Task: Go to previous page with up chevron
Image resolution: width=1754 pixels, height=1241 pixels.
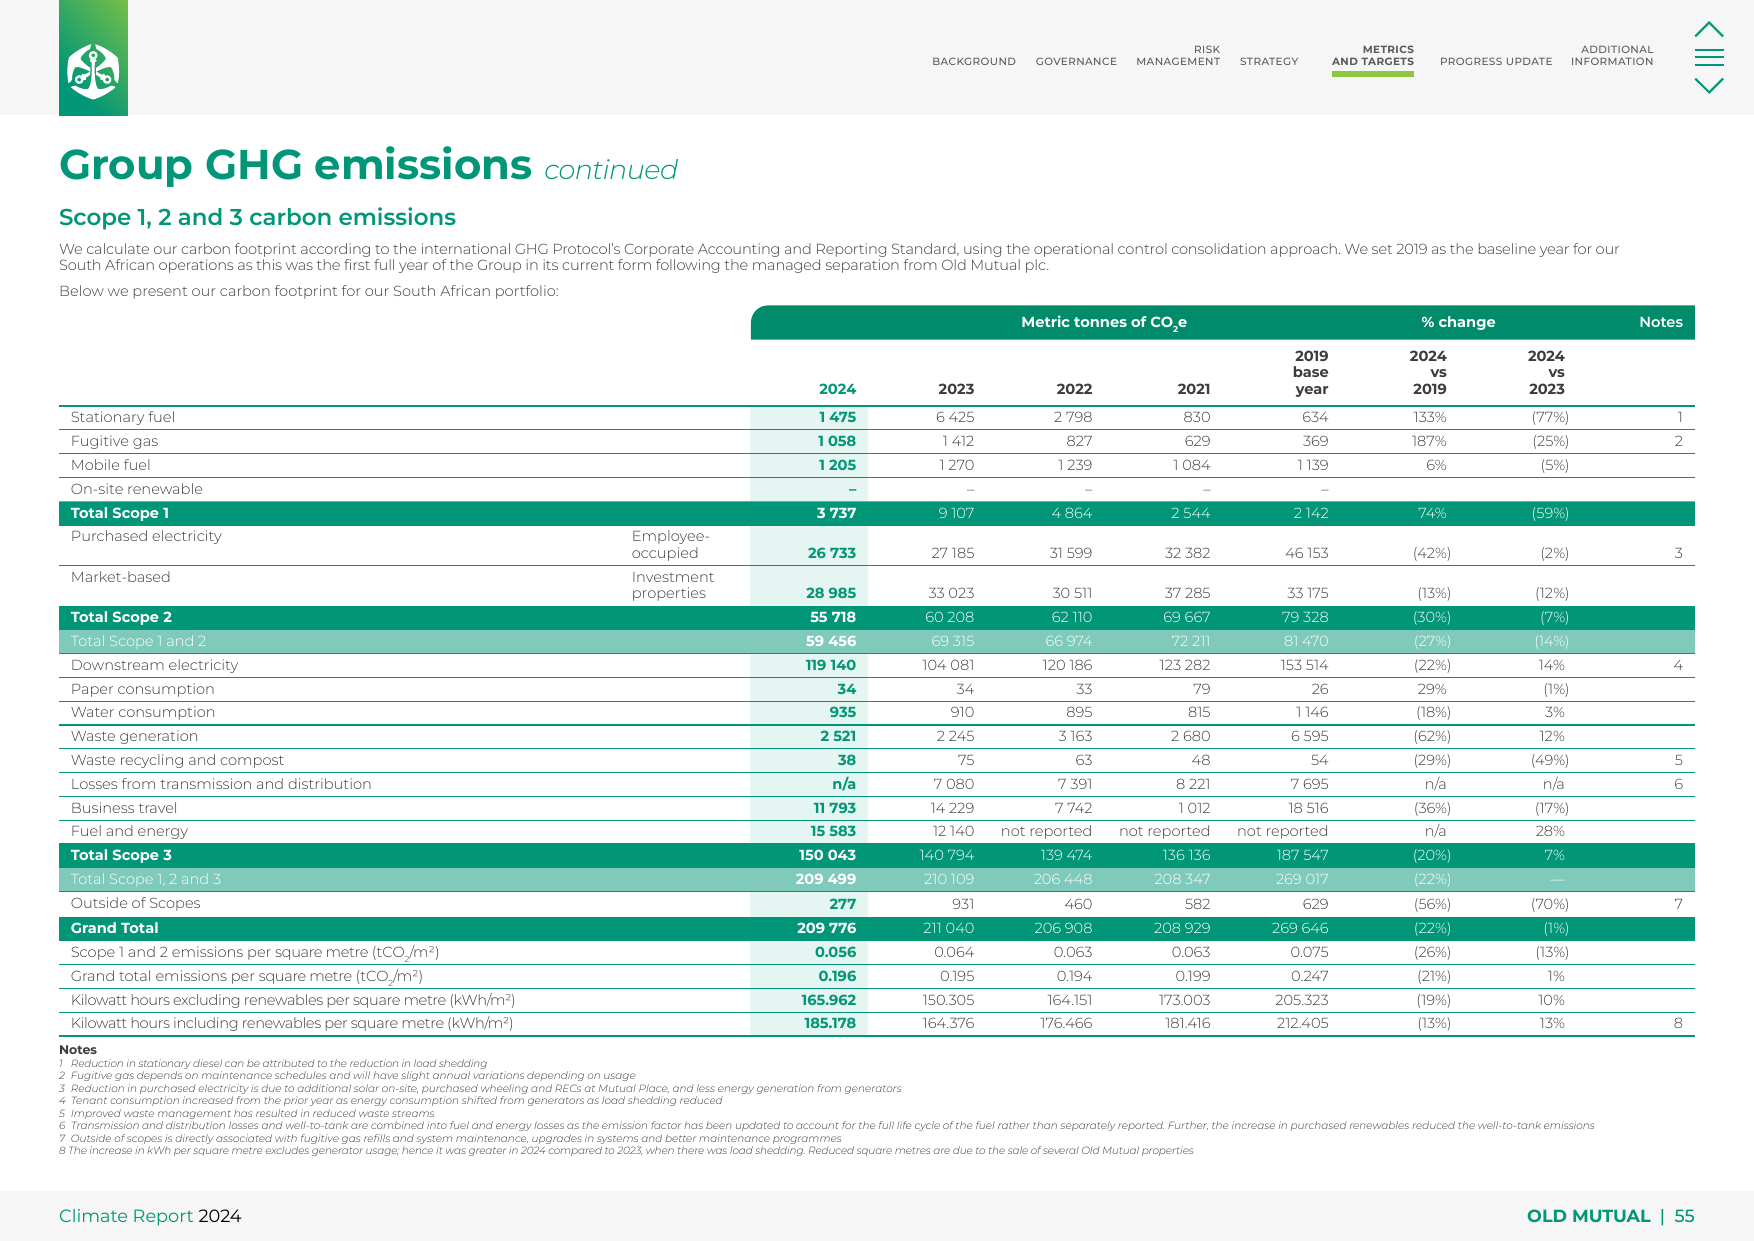Action: click(x=1709, y=30)
